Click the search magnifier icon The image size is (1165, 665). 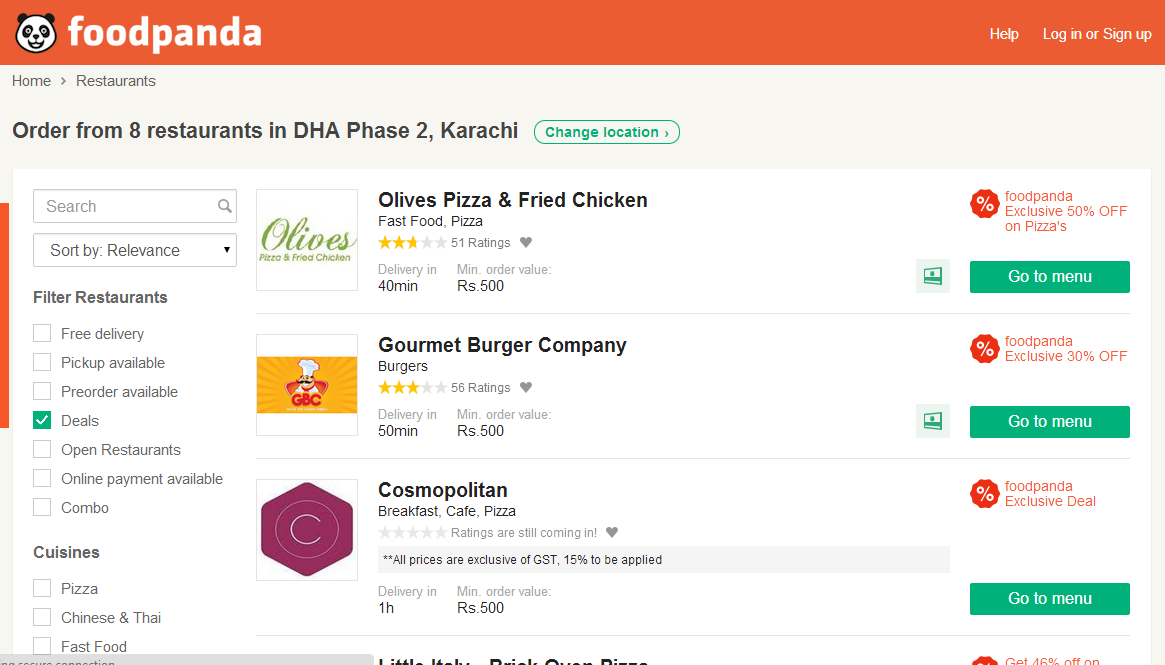tap(224, 206)
